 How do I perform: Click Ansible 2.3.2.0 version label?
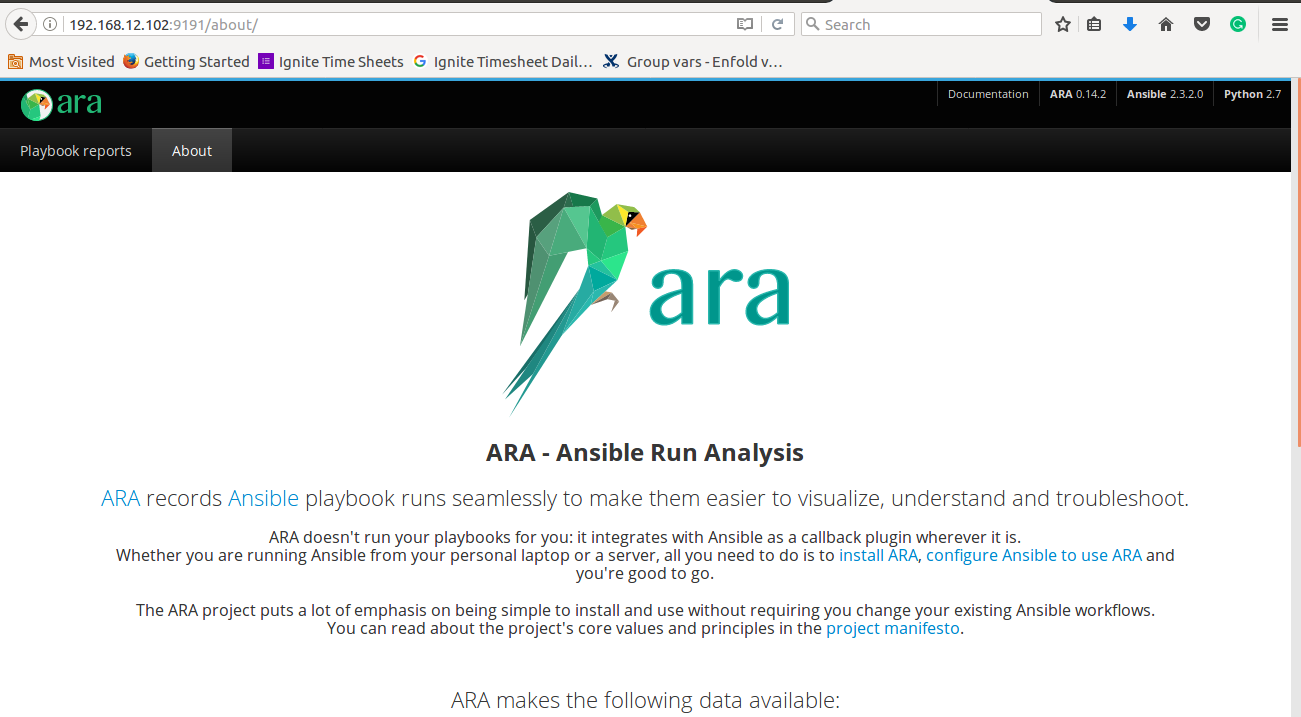1165,94
